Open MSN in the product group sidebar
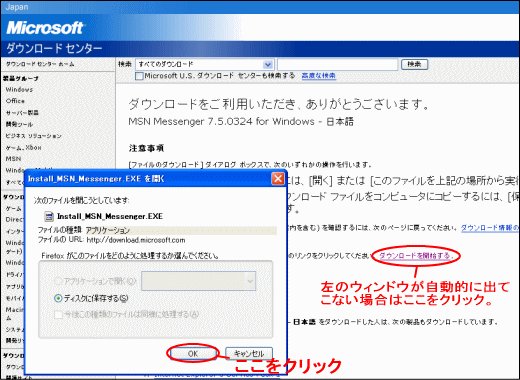520x380 pixels. (13, 159)
